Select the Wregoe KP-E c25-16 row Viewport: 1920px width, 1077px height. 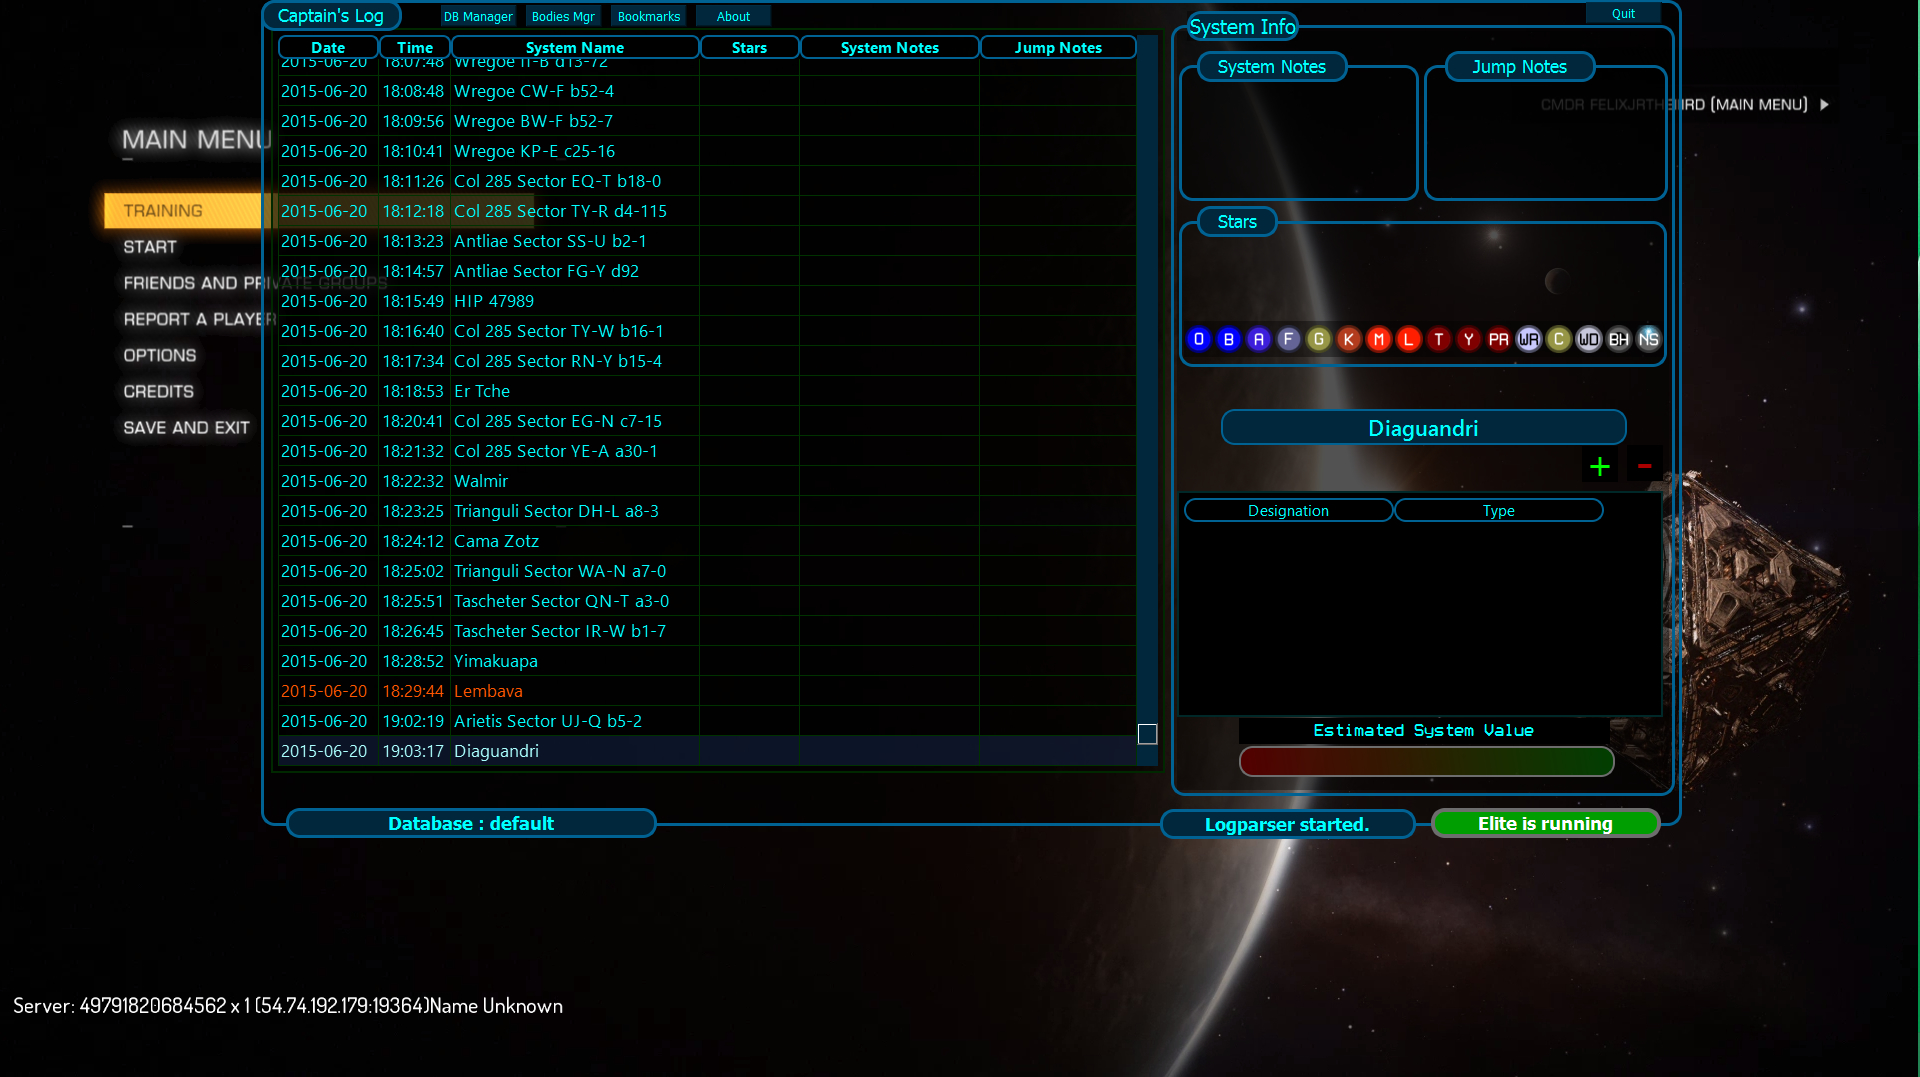707,151
